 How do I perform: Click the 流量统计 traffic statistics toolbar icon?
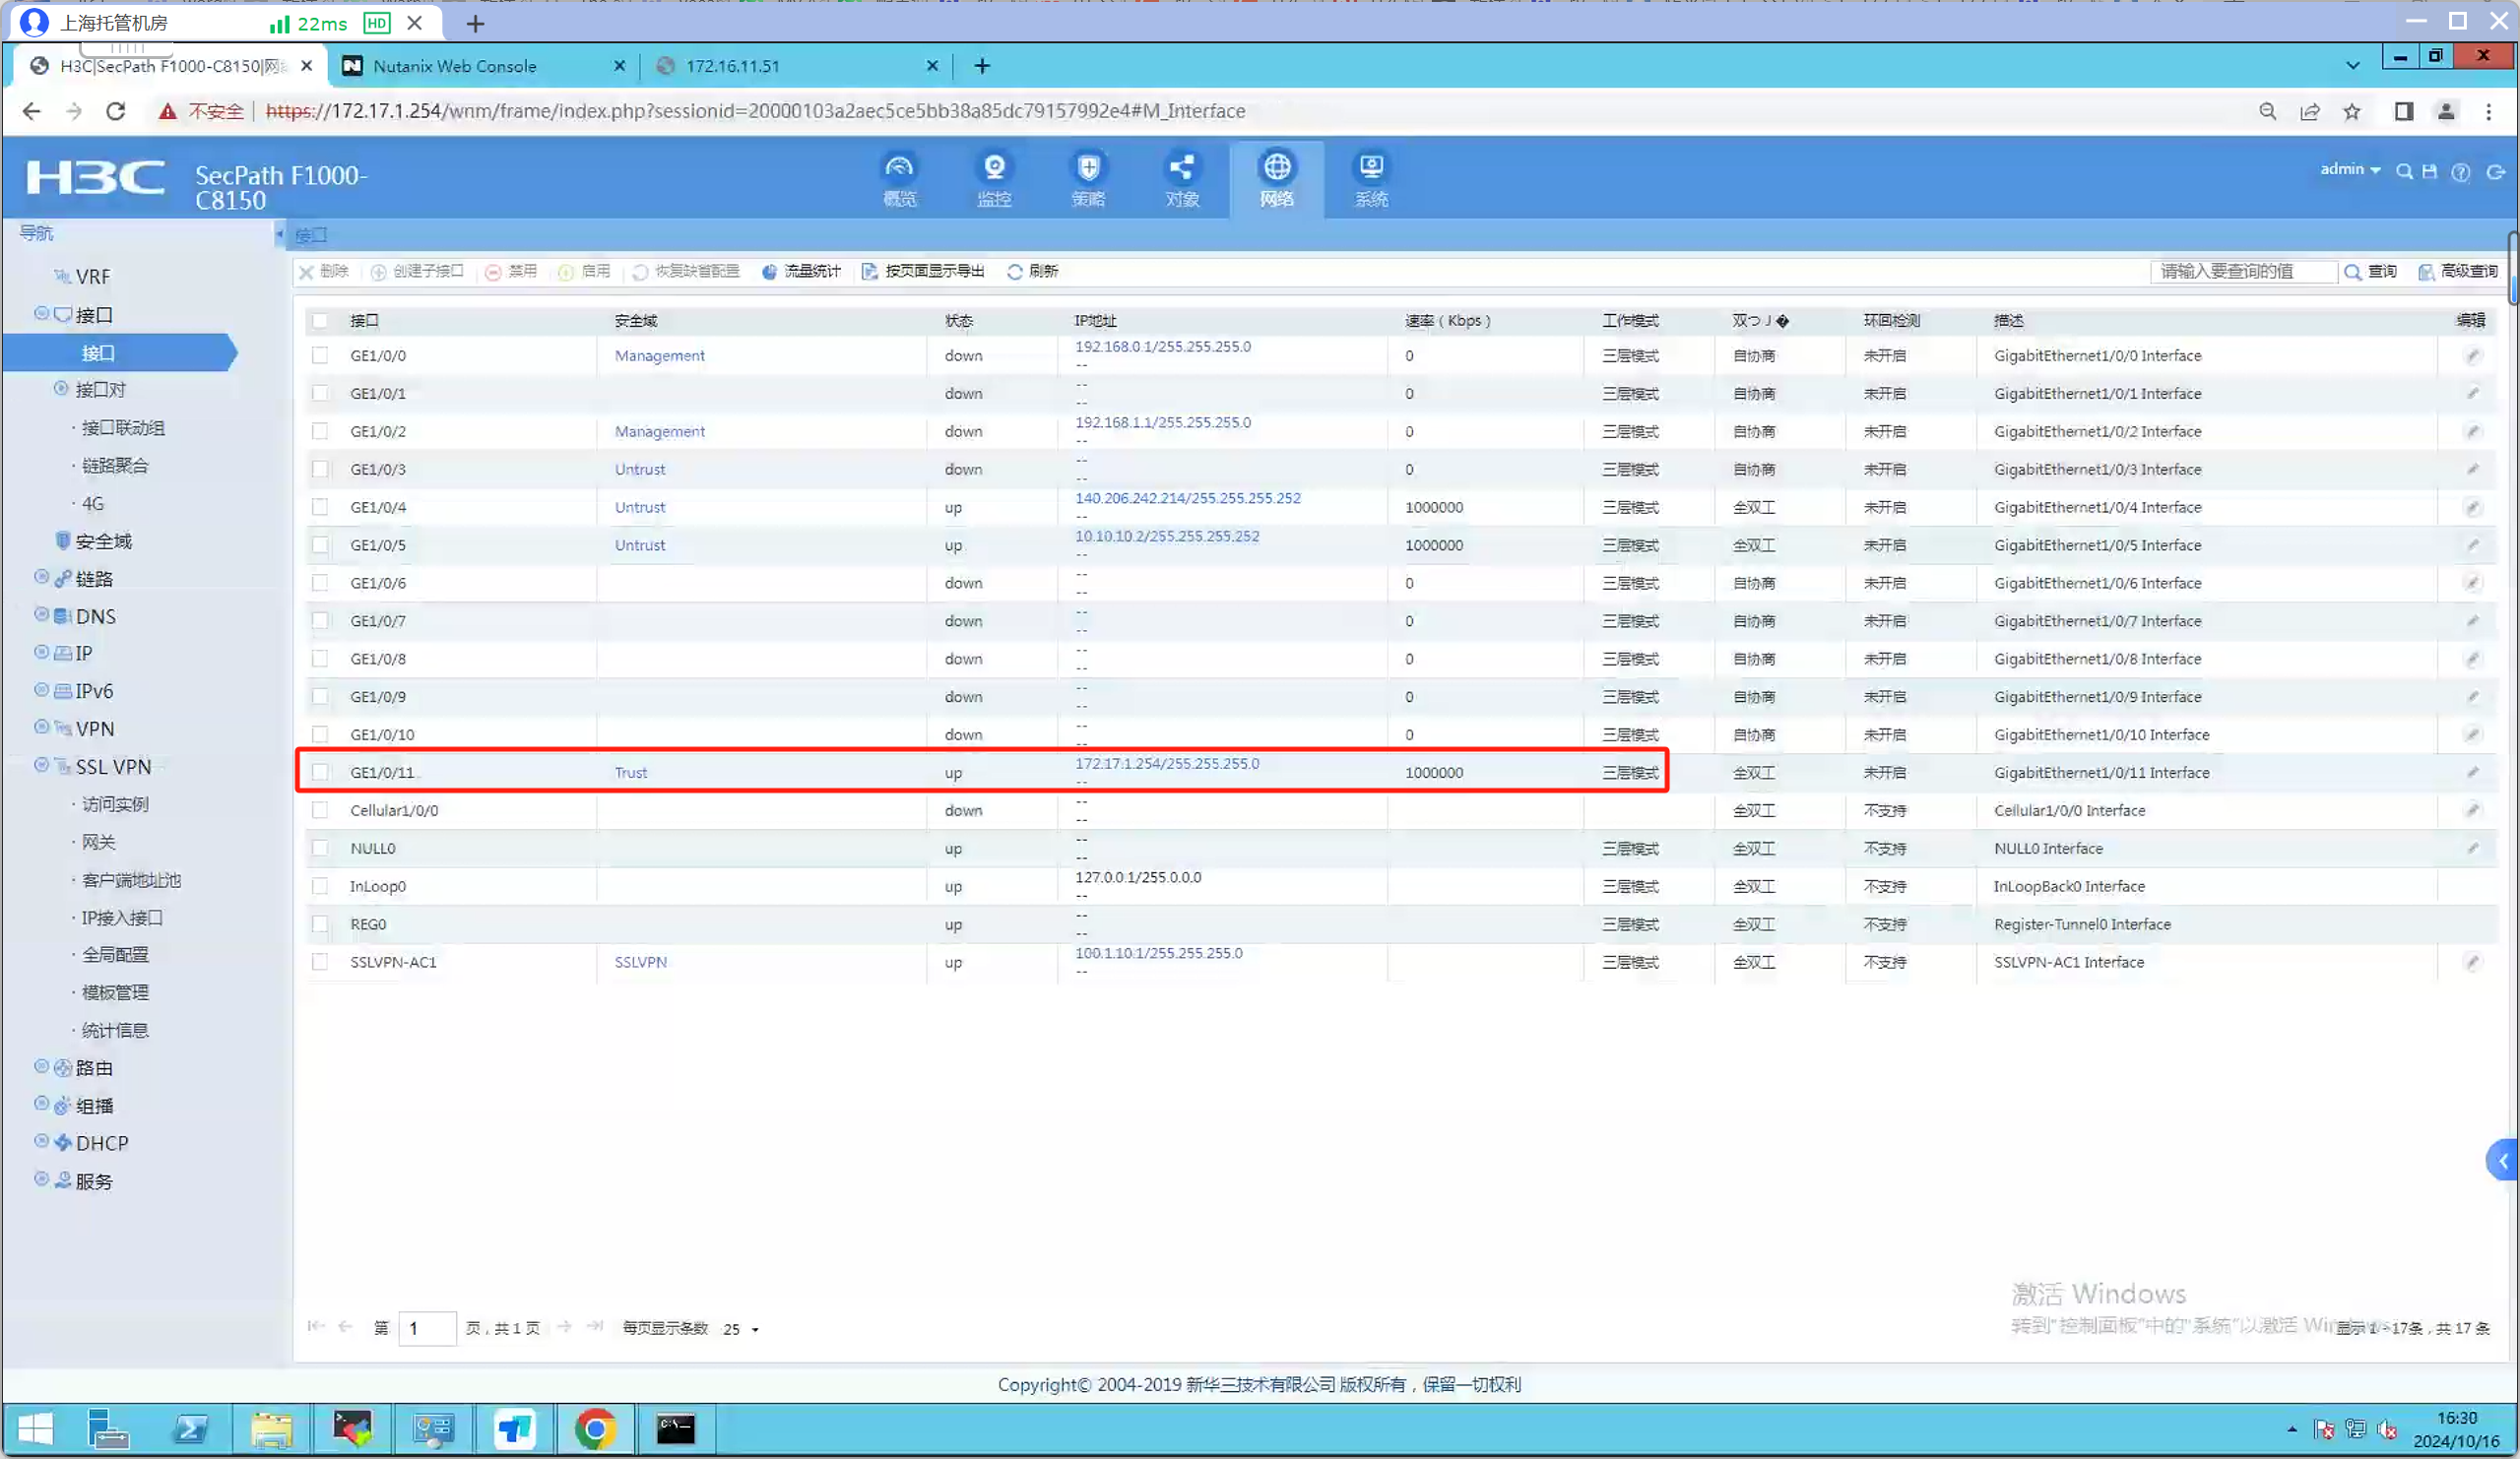point(768,272)
